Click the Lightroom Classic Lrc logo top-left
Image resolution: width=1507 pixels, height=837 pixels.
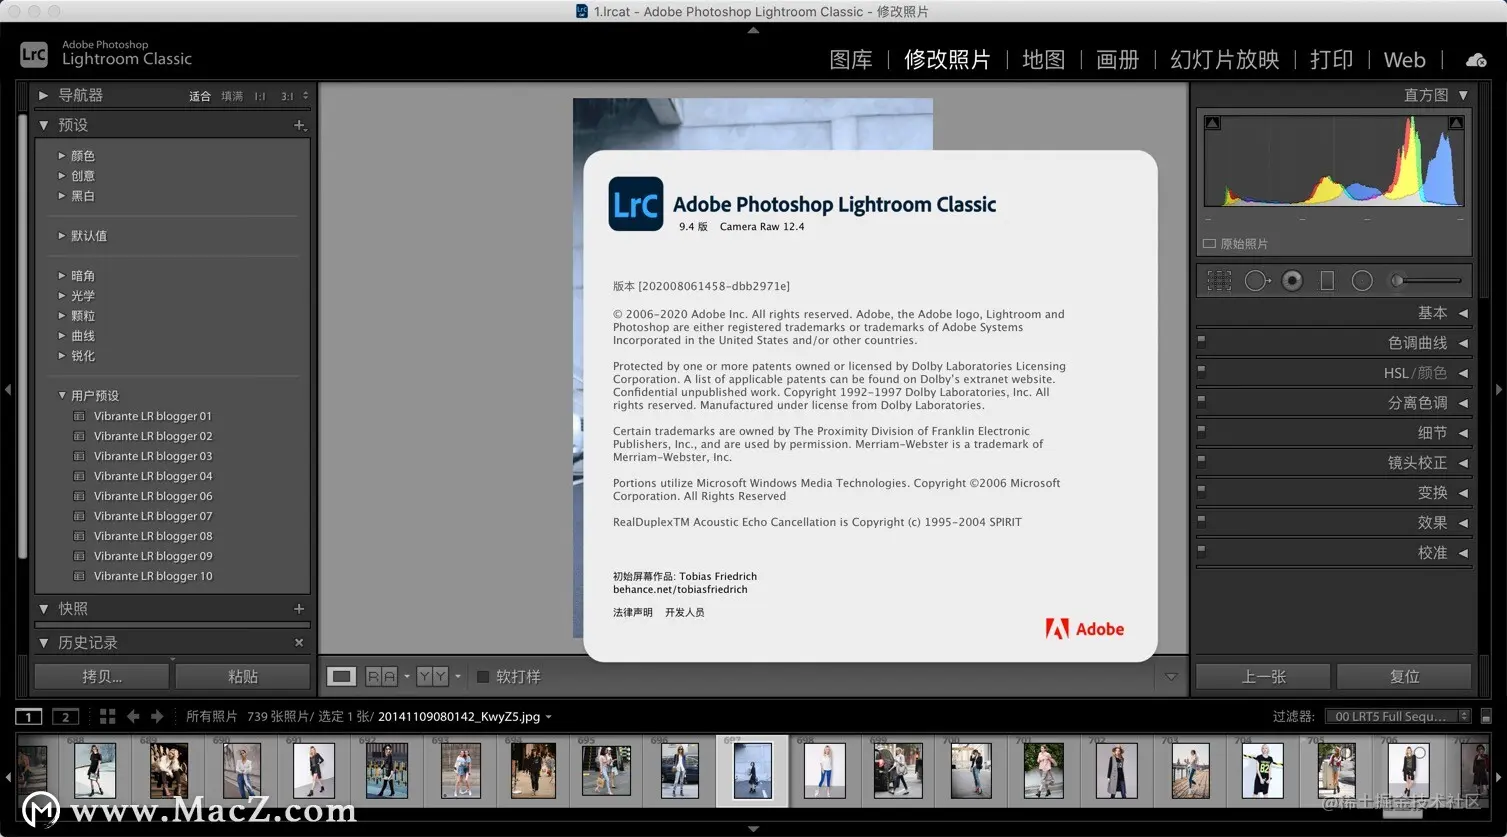click(33, 53)
